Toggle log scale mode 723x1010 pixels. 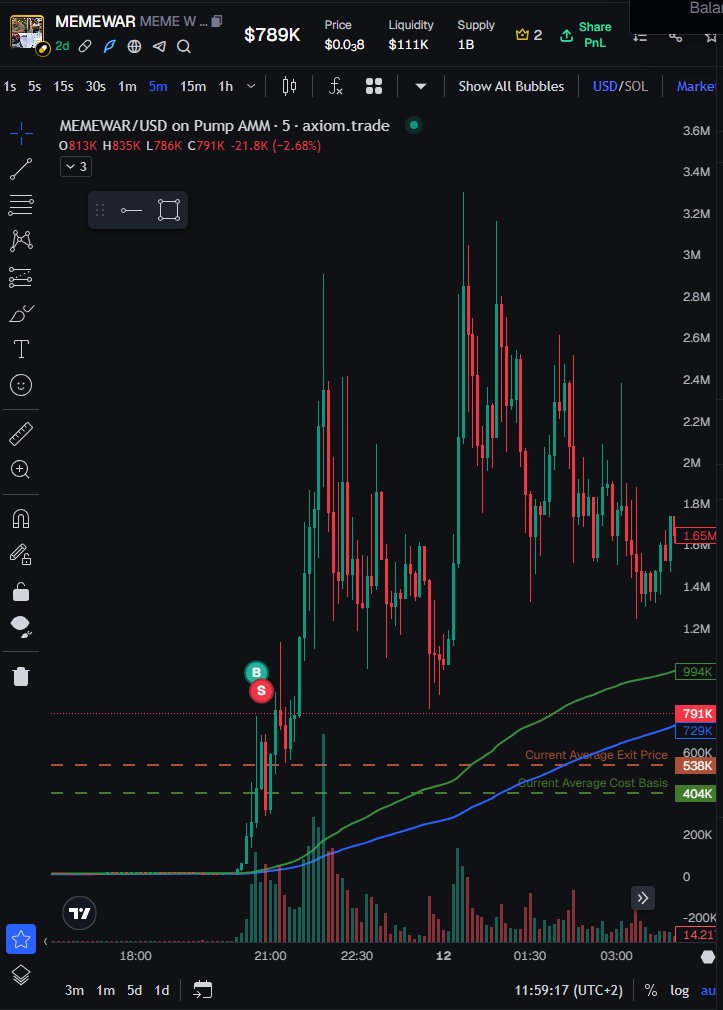click(679, 990)
